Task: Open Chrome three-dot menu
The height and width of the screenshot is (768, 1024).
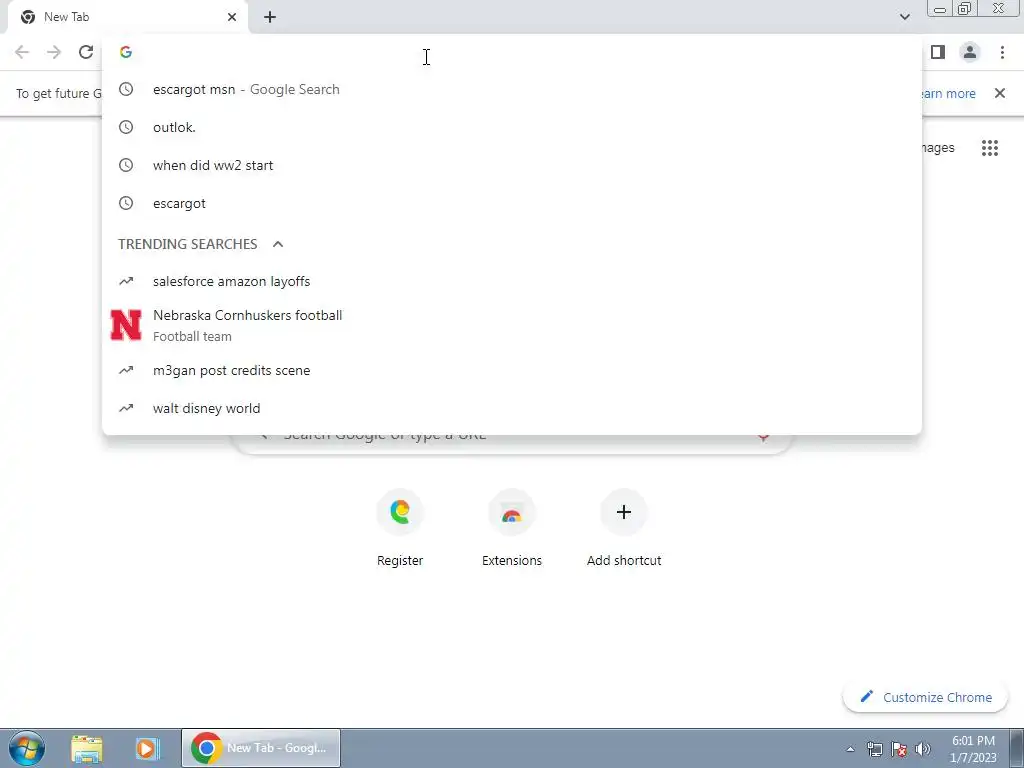Action: tap(1002, 52)
